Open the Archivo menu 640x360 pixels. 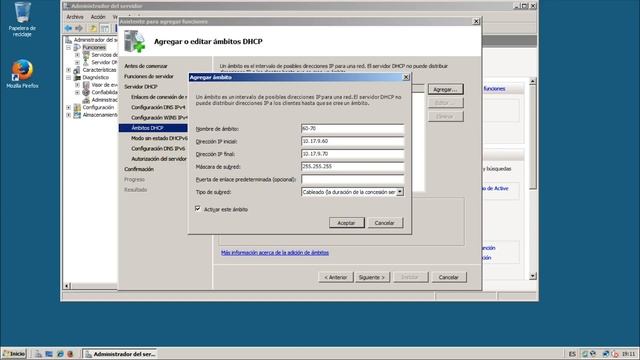pos(75,17)
